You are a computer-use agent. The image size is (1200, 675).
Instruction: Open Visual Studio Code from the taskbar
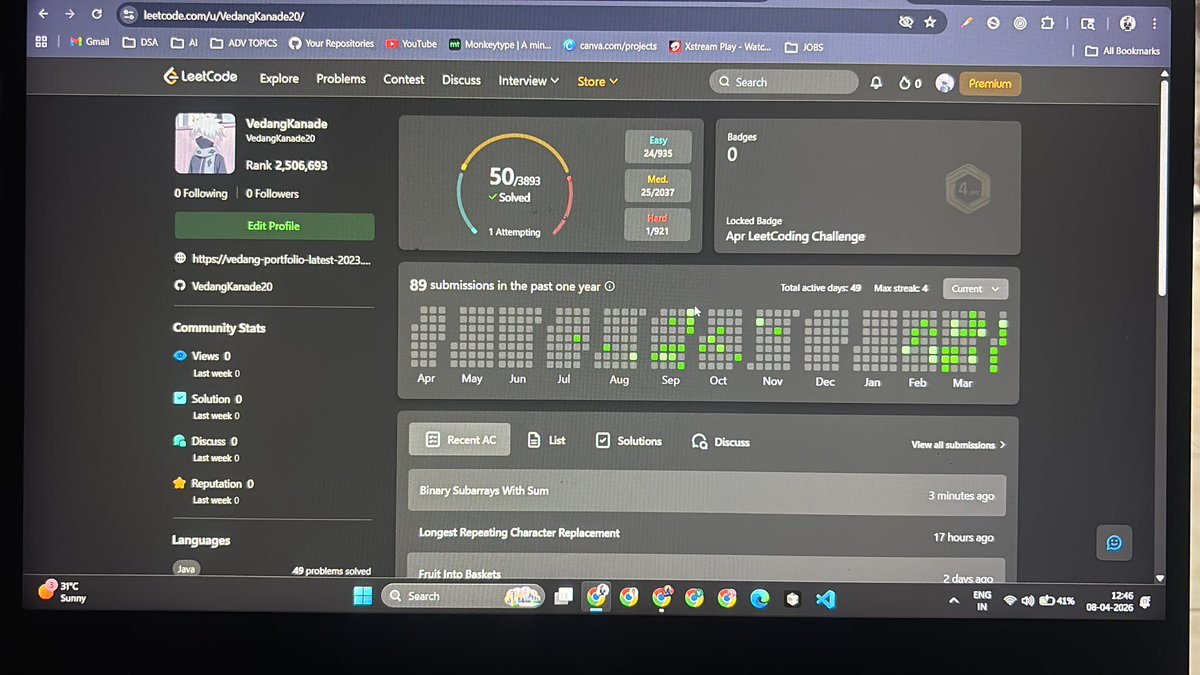(825, 599)
